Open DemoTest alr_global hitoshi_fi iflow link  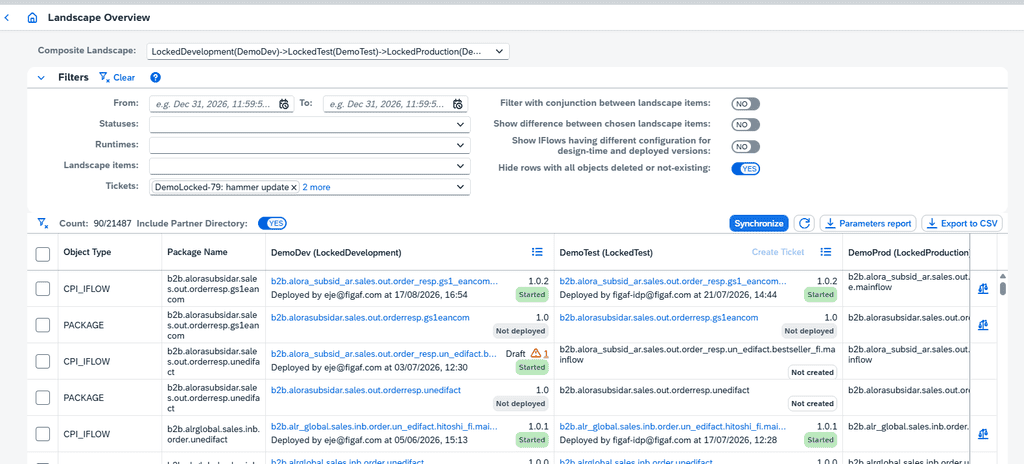point(673,427)
